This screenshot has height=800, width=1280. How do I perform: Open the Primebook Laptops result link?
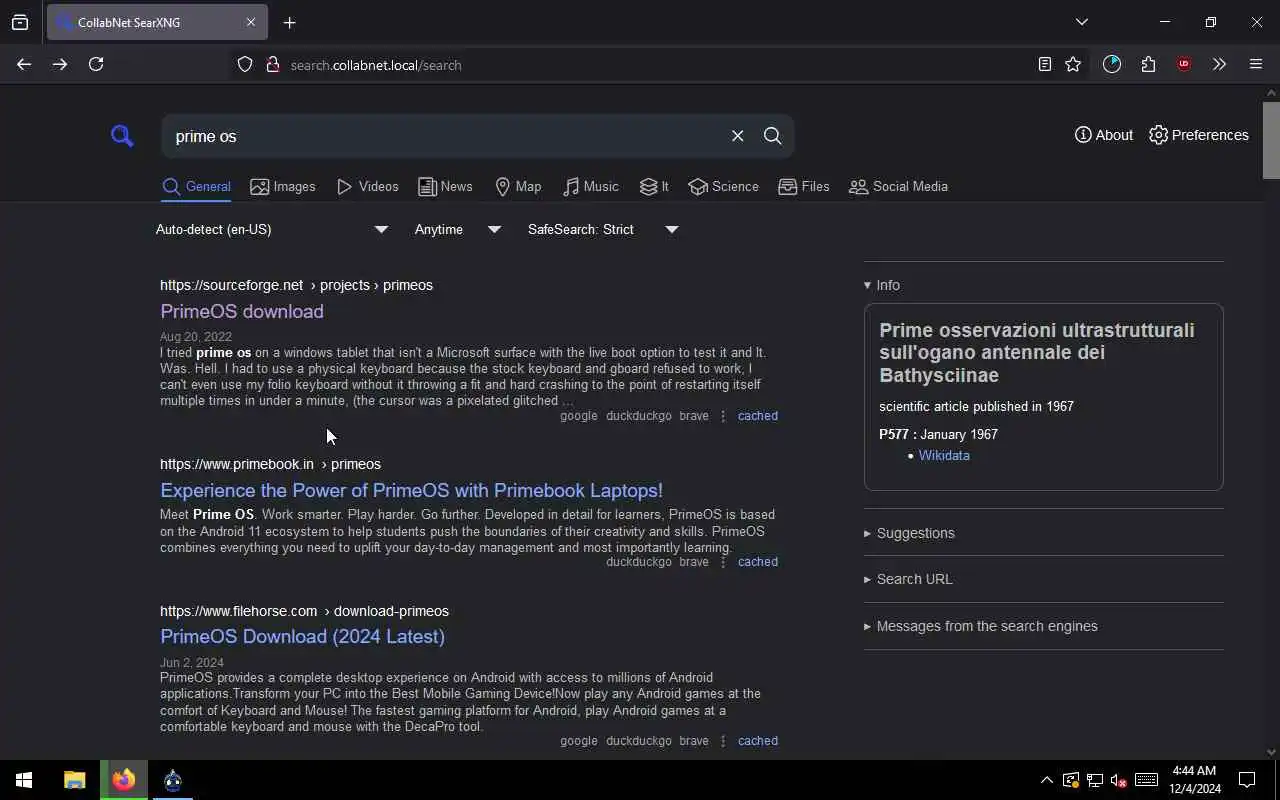click(411, 490)
